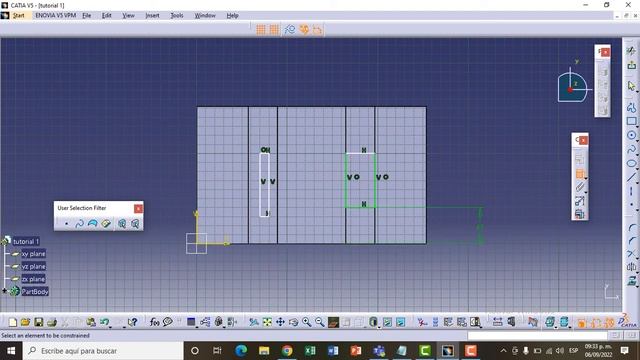
Task: Toggle Construction/Standard Element in Sketch tools
Action: tap(290, 29)
